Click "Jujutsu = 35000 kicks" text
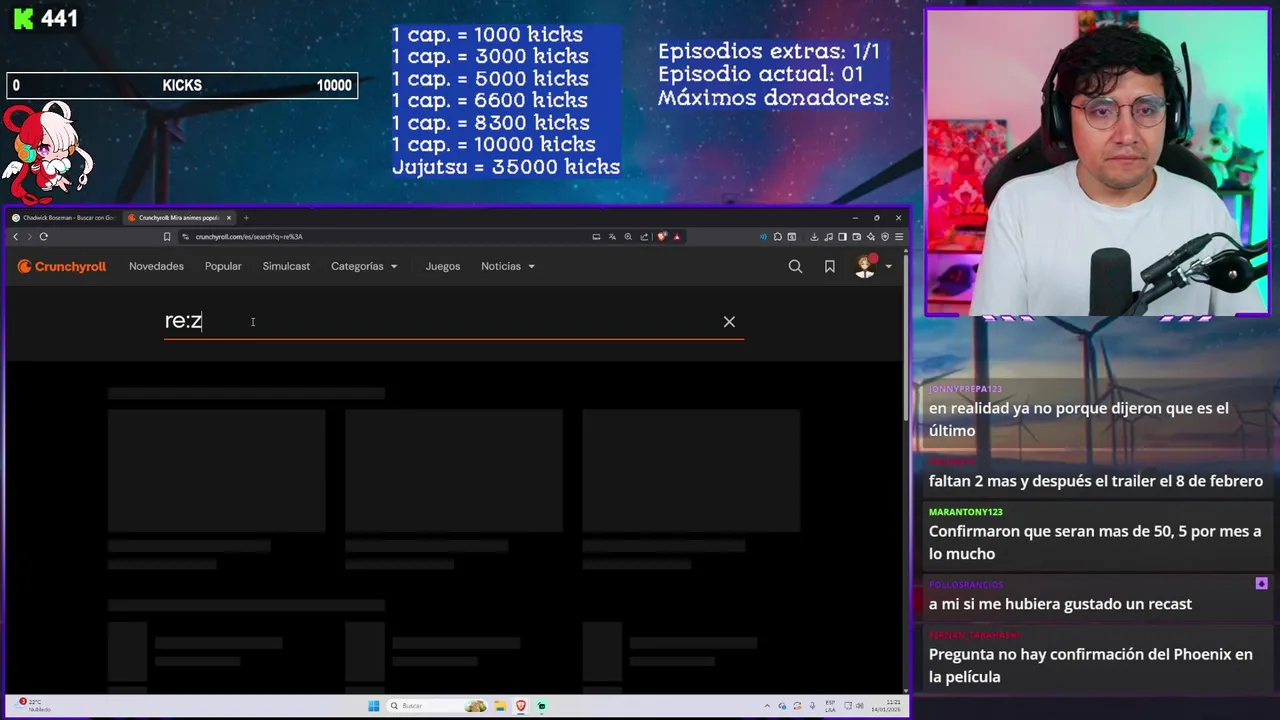The image size is (1280, 720). (506, 167)
